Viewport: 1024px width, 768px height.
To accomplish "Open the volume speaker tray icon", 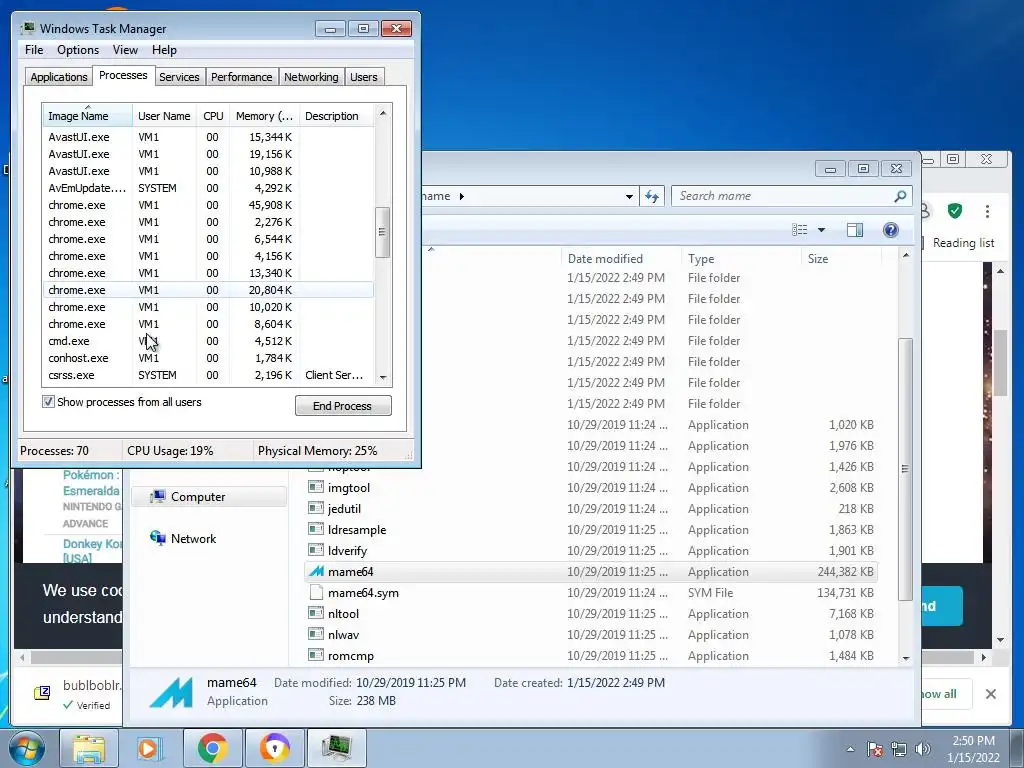I will [922, 749].
